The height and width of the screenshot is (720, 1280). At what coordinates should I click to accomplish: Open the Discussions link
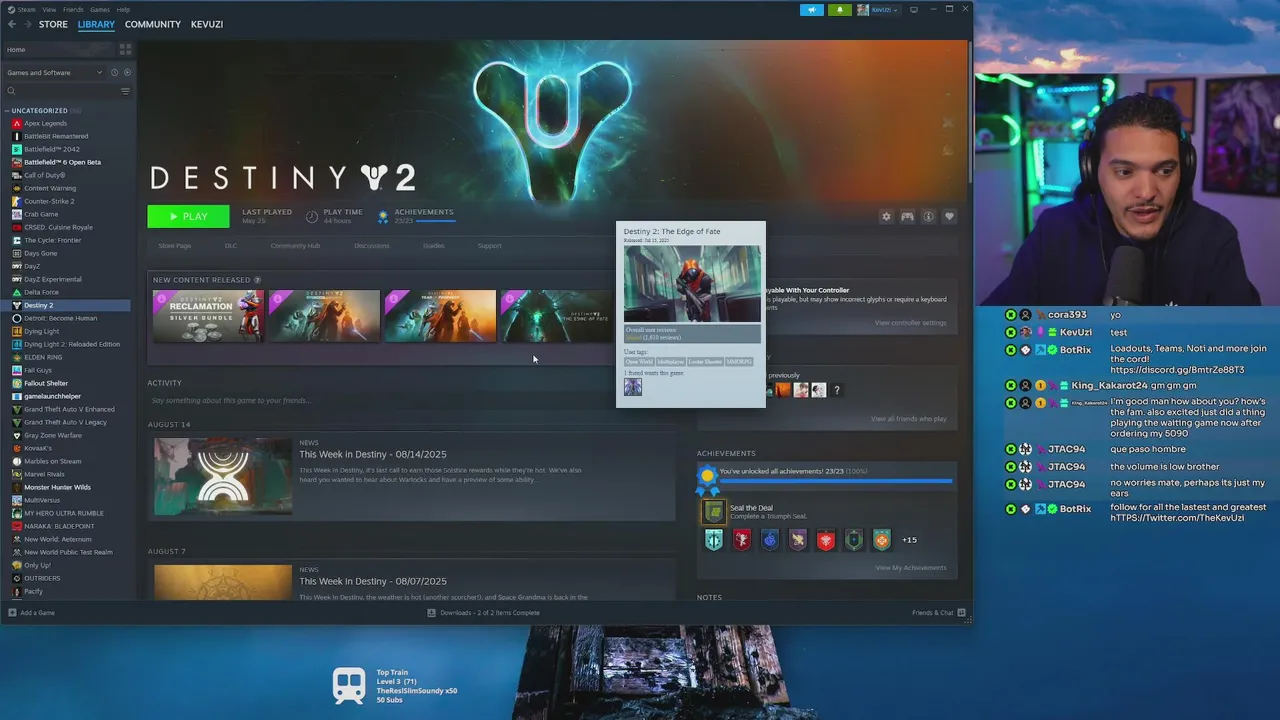(372, 246)
